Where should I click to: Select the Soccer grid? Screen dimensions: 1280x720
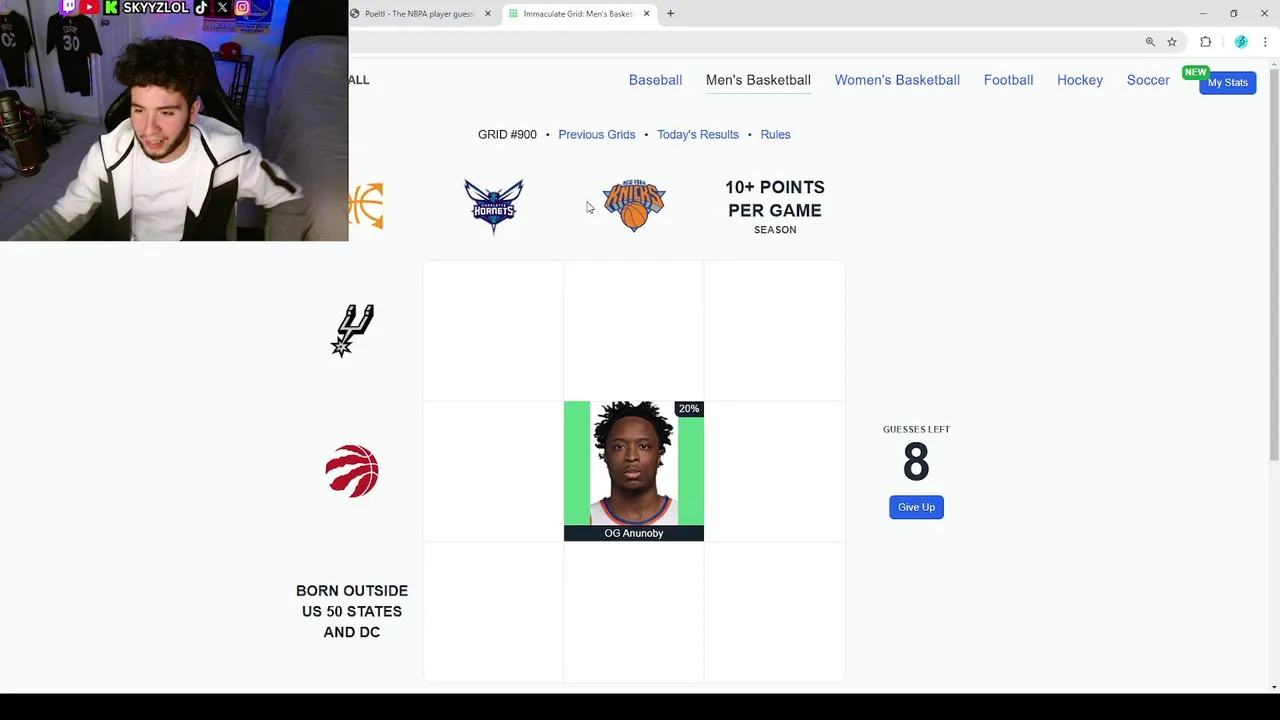(1148, 80)
